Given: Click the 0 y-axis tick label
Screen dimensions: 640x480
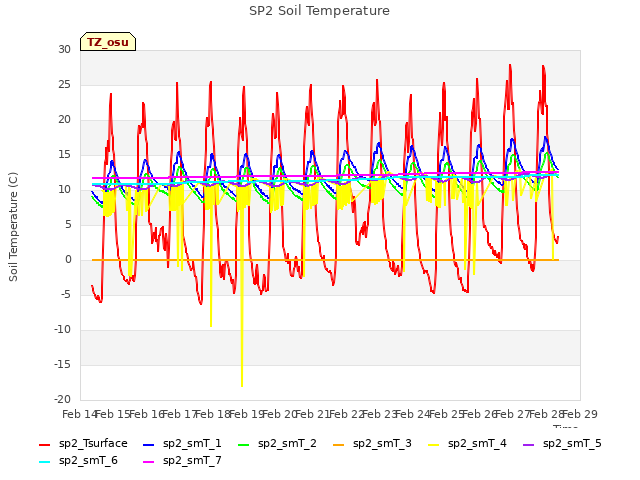Looking at the screenshot, I should coord(68,260).
